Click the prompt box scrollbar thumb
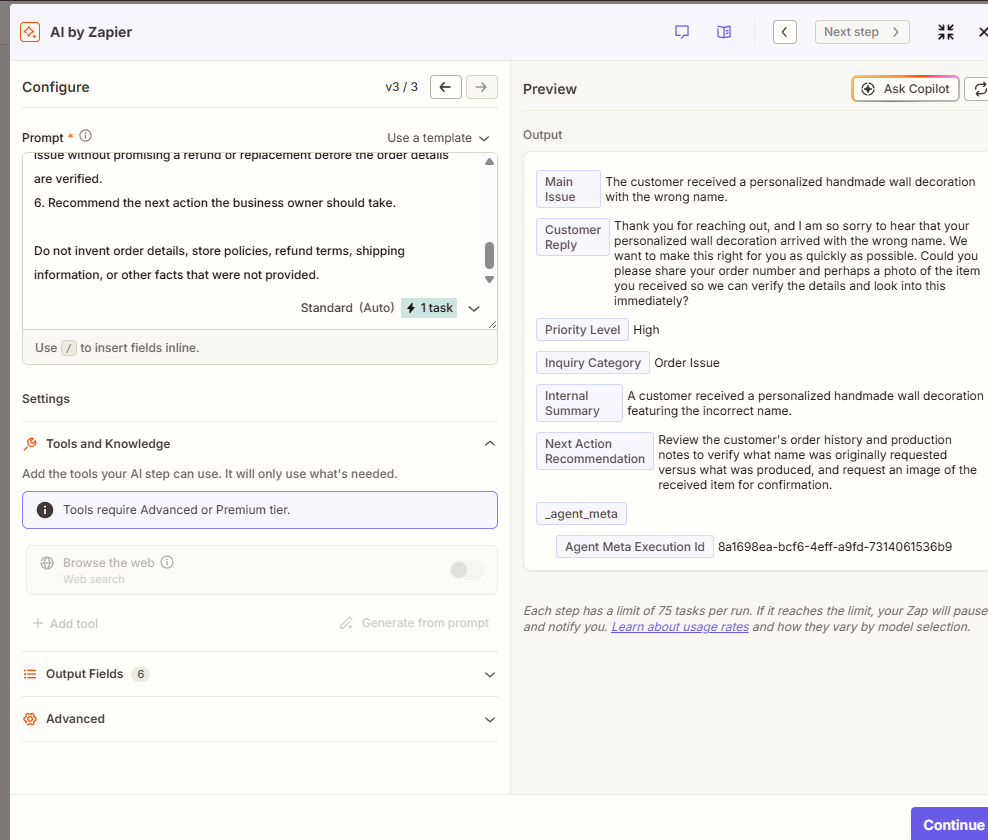This screenshot has width=988, height=840. (489, 255)
